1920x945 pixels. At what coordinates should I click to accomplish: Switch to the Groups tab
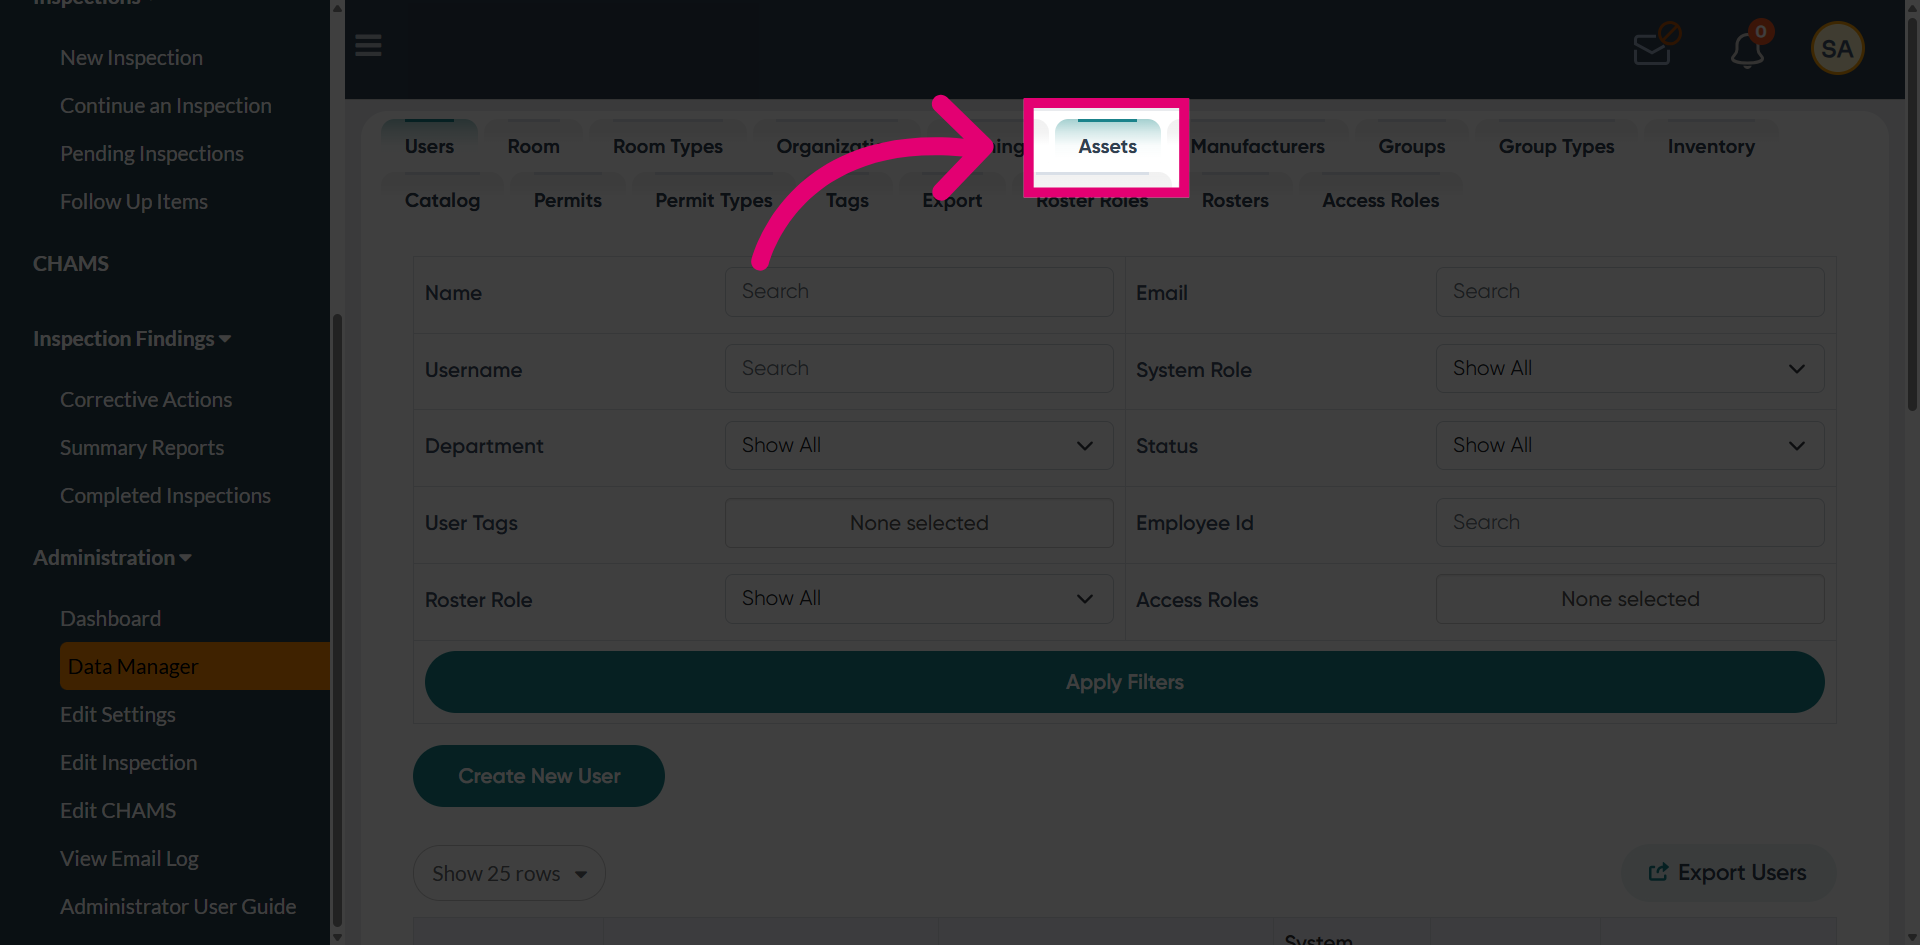click(x=1411, y=146)
